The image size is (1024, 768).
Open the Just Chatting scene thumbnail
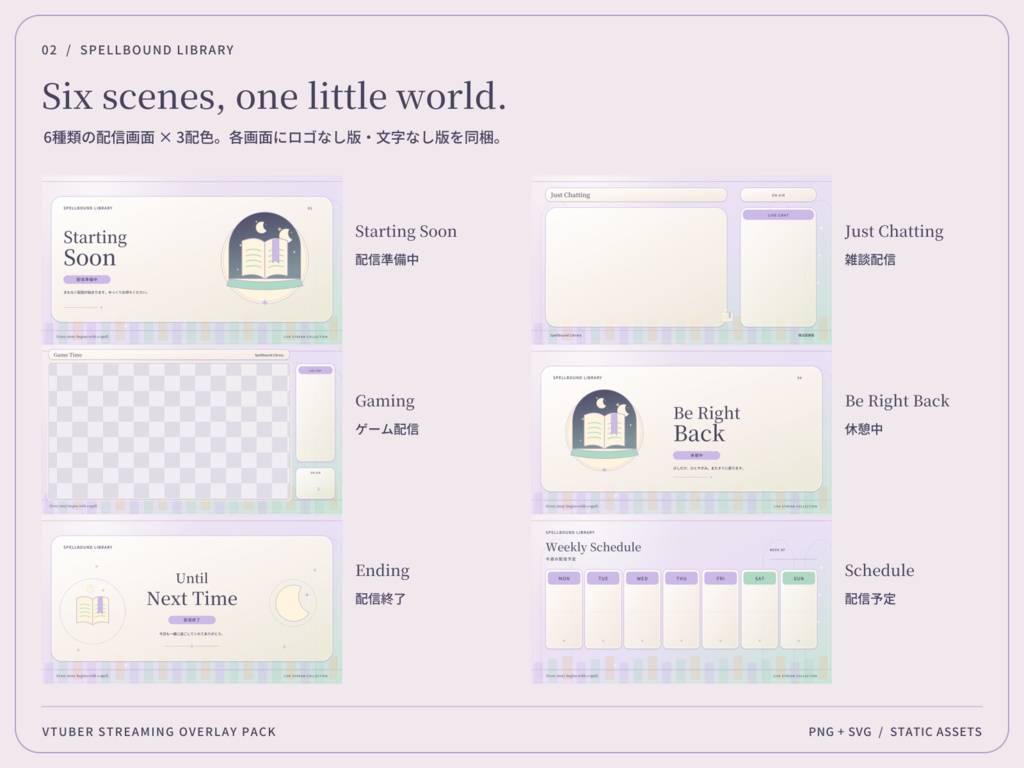click(x=682, y=260)
